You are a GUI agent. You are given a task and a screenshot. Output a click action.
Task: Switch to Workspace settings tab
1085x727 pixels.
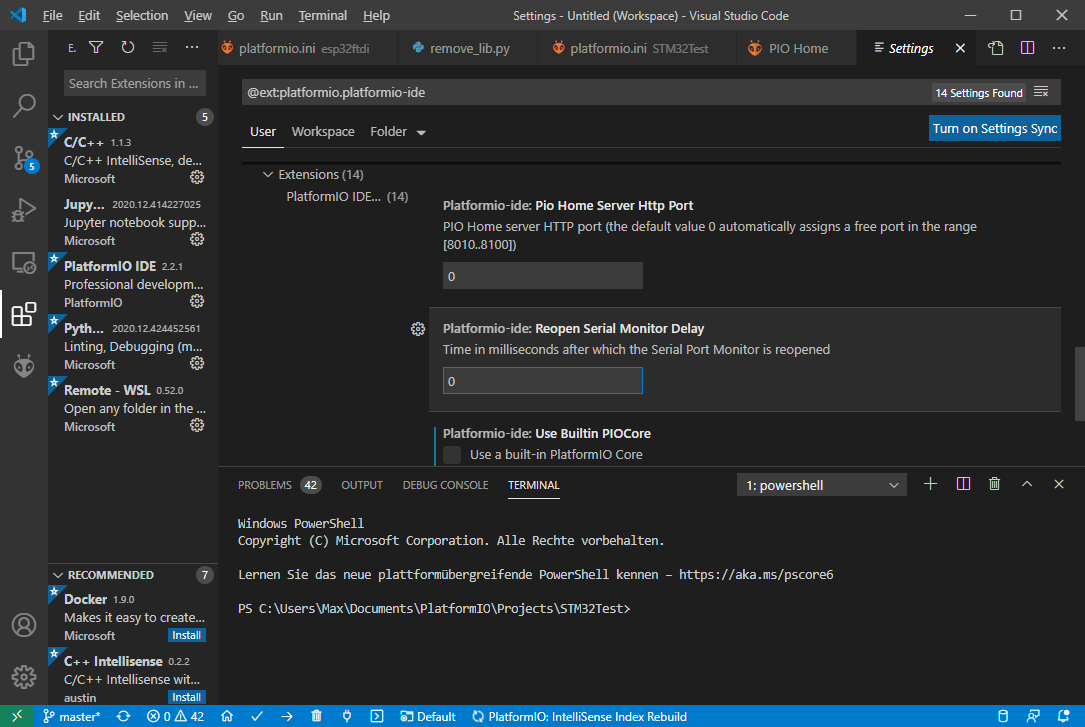[322, 131]
